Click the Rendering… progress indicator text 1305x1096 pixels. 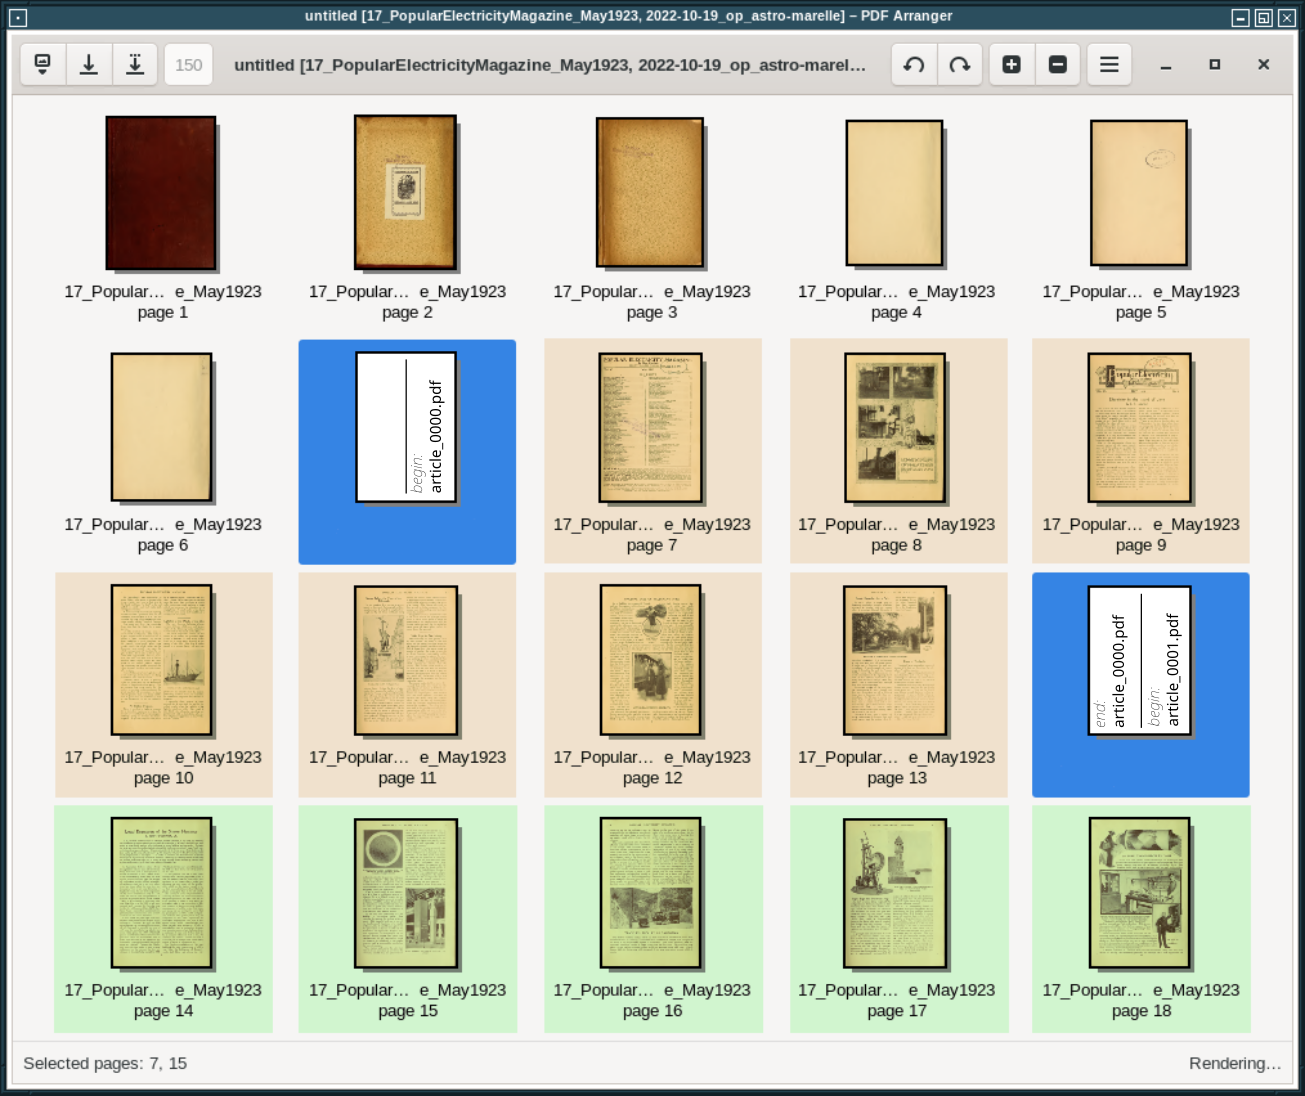(1235, 1063)
